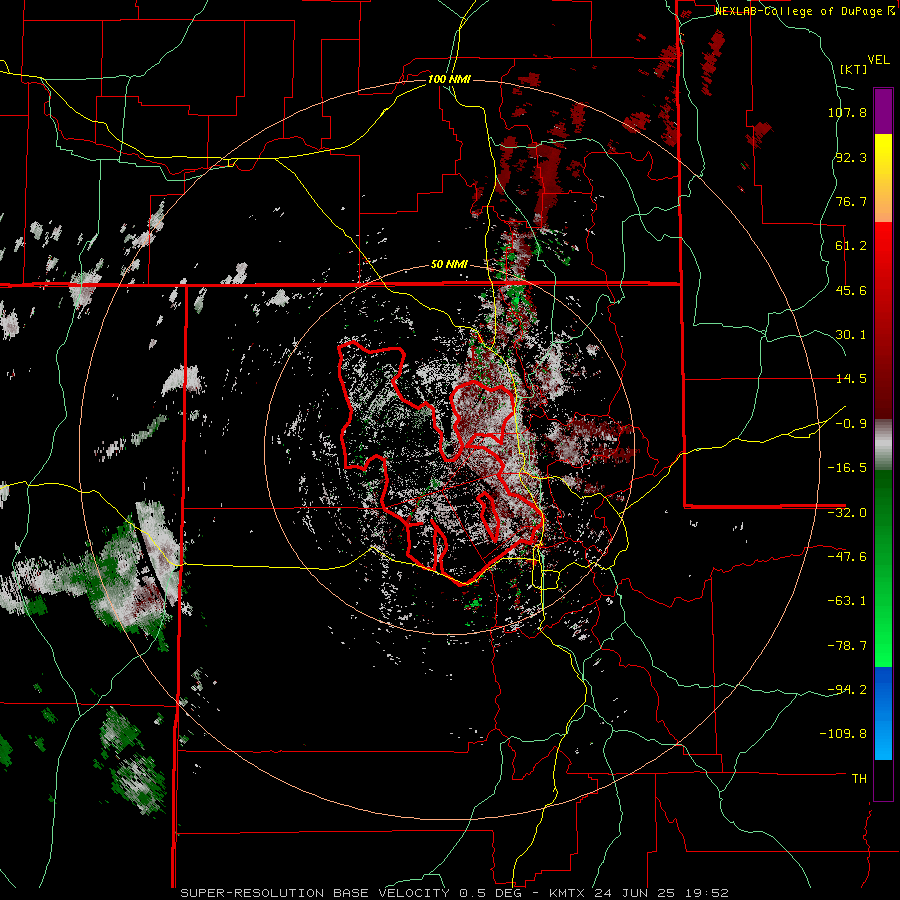Click the -109.8 velocity scale value

843,734
